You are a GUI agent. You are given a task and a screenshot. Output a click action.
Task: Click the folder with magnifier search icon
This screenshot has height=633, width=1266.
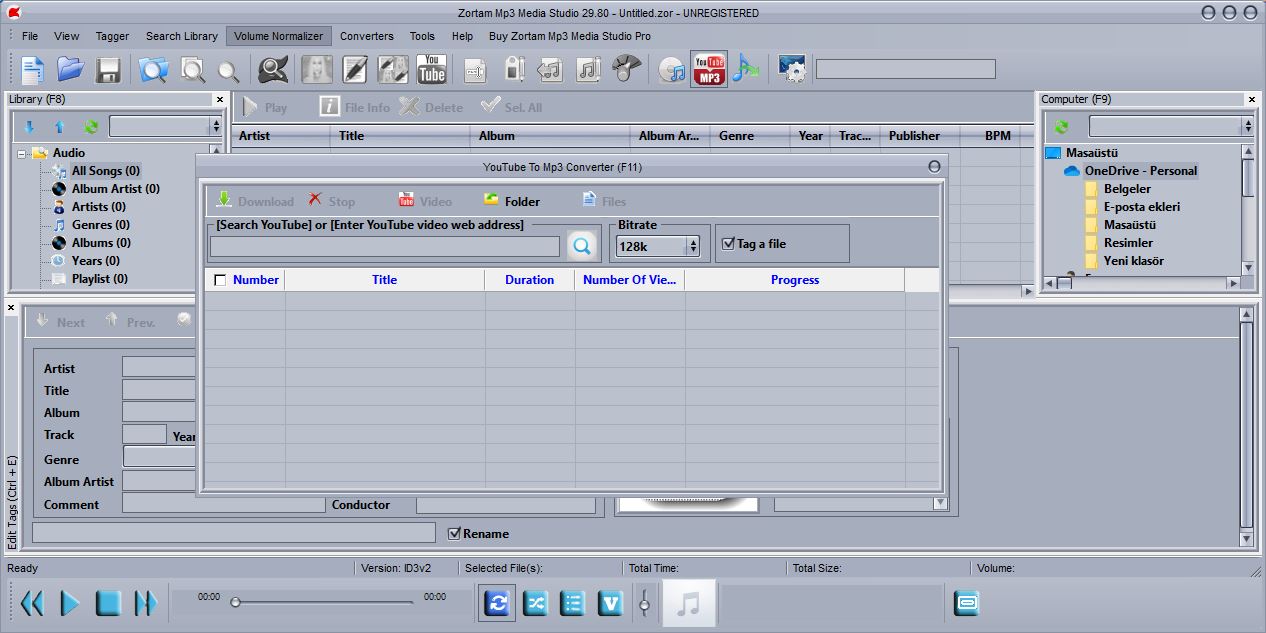[x=154, y=70]
